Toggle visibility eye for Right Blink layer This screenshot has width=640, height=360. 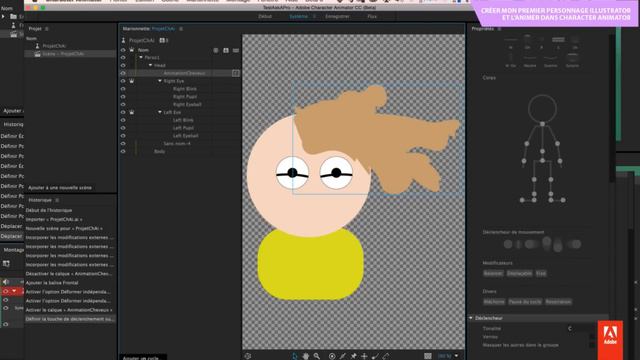click(x=123, y=89)
